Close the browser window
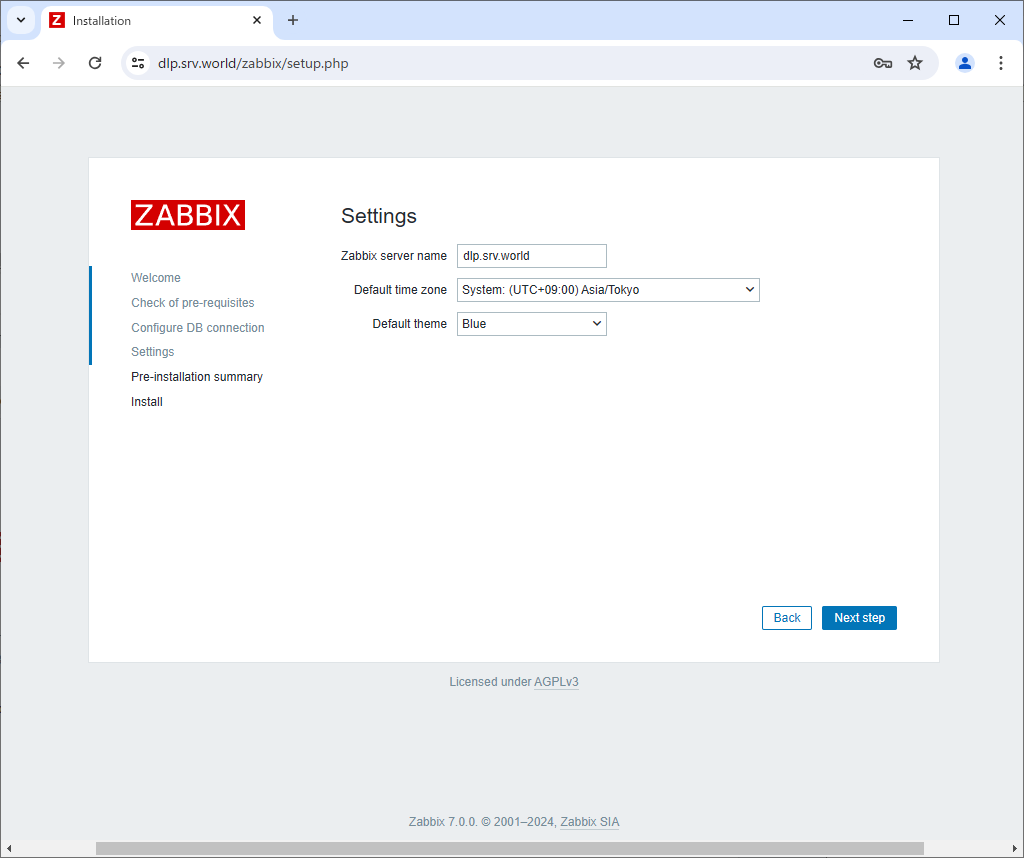This screenshot has height=858, width=1024. click(x=1000, y=20)
